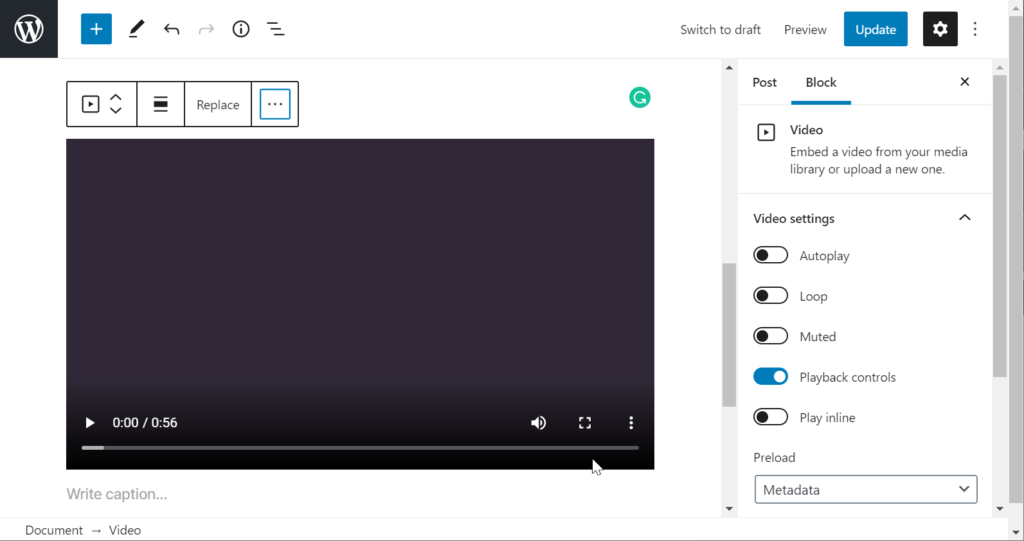Image resolution: width=1024 pixels, height=541 pixels.
Task: Disable the Playback controls toggle
Action: [770, 377]
